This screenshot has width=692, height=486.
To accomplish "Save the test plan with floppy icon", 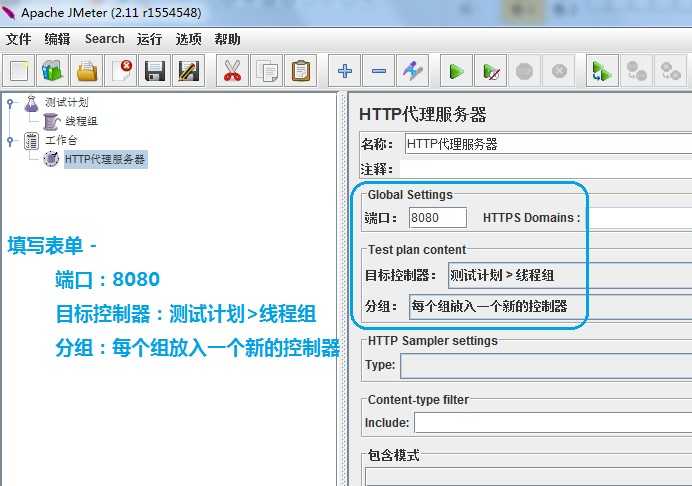I will point(155,71).
